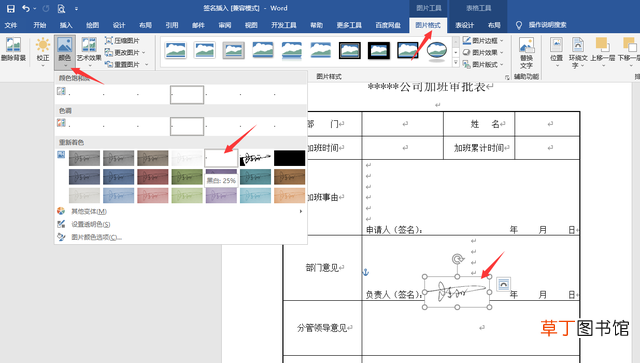Switch to the Table Design (表设计) tab

pyautogui.click(x=464, y=25)
